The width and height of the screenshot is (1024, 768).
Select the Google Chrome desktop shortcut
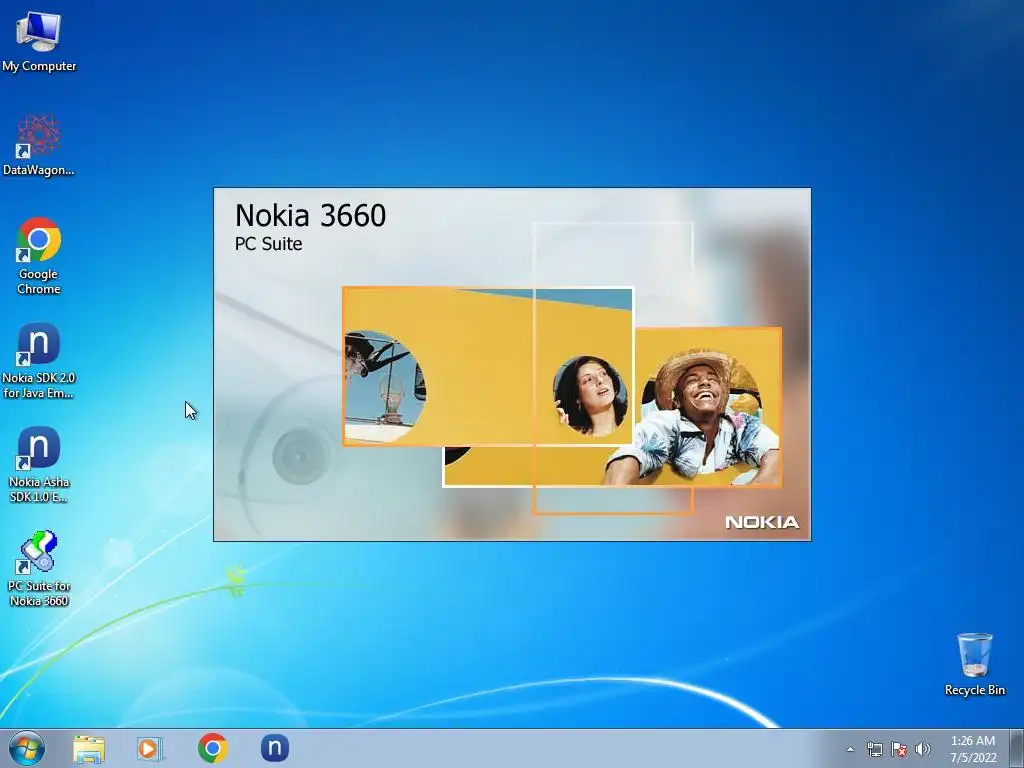39,255
